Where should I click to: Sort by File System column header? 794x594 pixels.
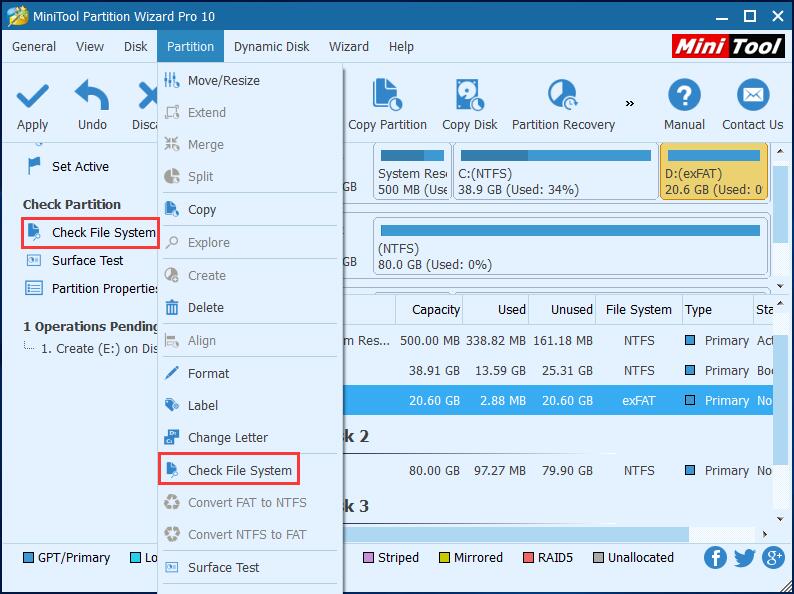[639, 309]
